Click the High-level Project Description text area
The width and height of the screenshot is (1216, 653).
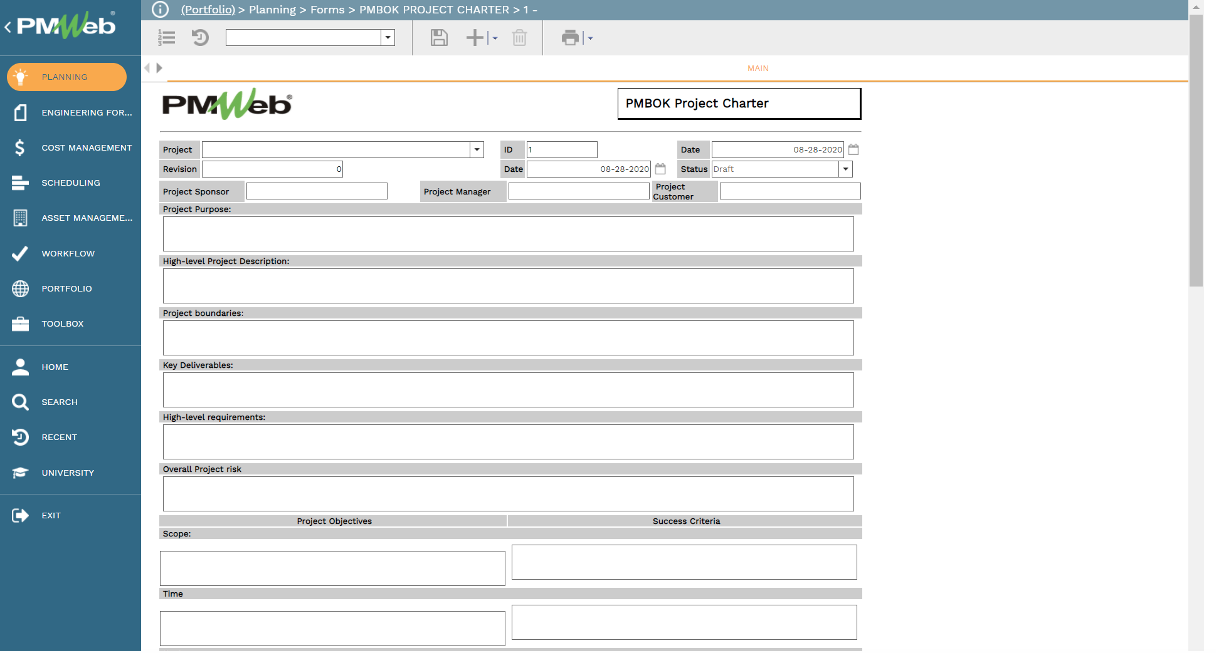pos(508,286)
